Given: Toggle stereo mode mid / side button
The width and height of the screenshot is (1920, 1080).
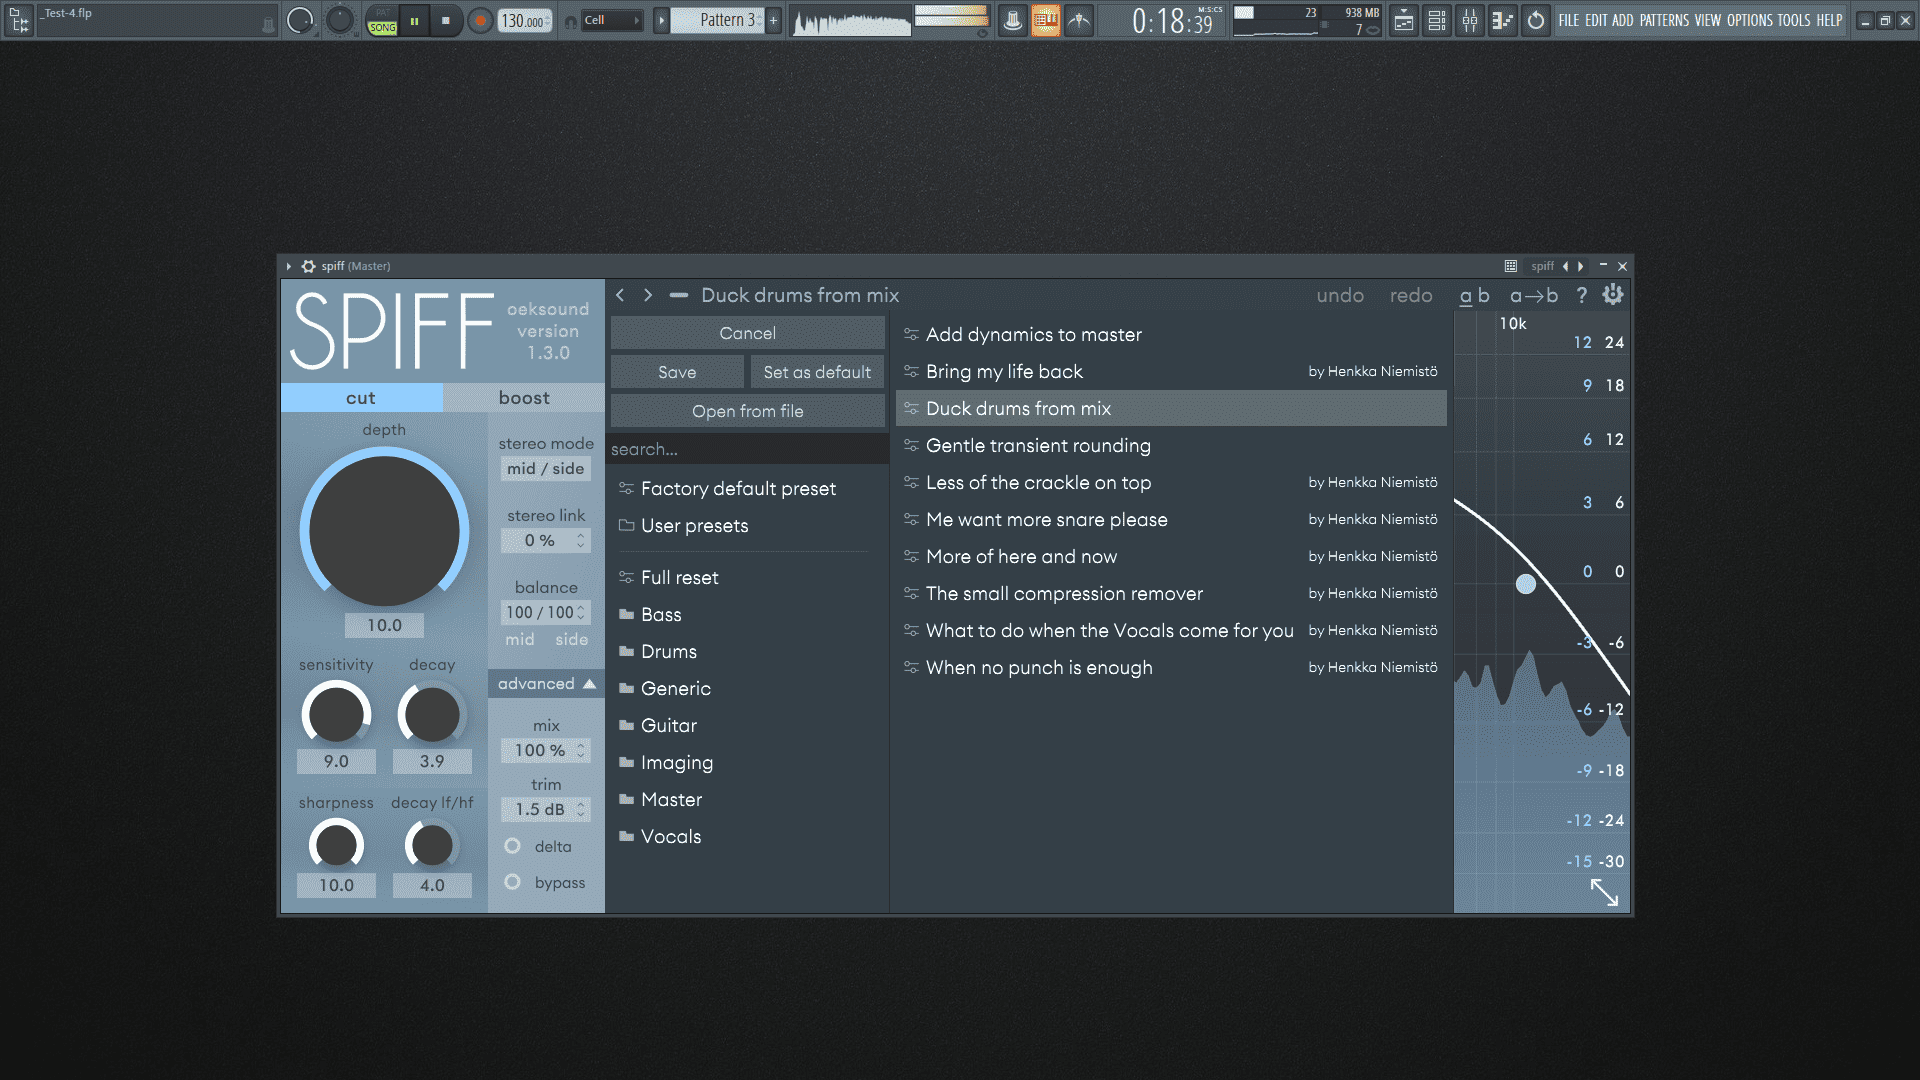Looking at the screenshot, I should [546, 468].
